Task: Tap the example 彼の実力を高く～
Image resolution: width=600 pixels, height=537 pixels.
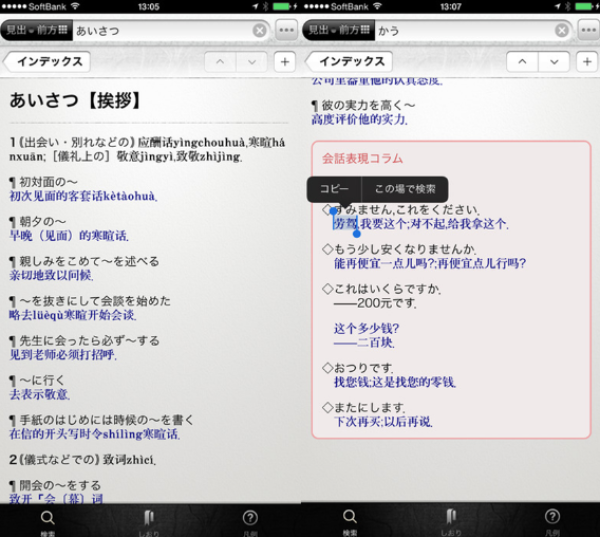Action: [363, 105]
